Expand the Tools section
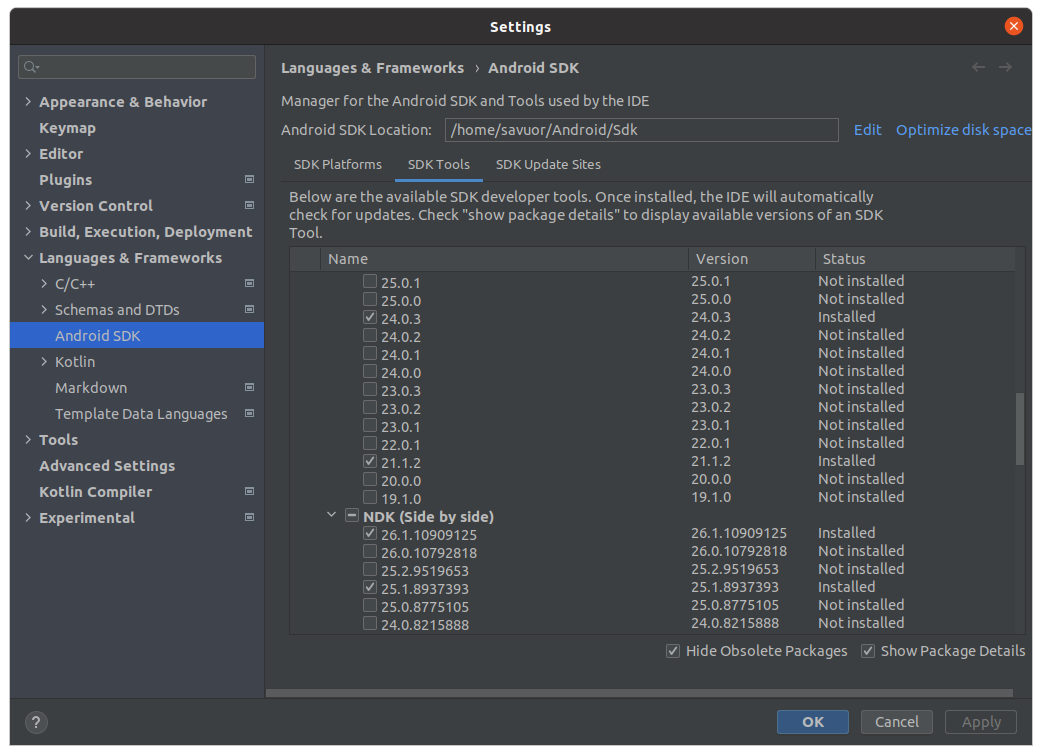 (27, 439)
